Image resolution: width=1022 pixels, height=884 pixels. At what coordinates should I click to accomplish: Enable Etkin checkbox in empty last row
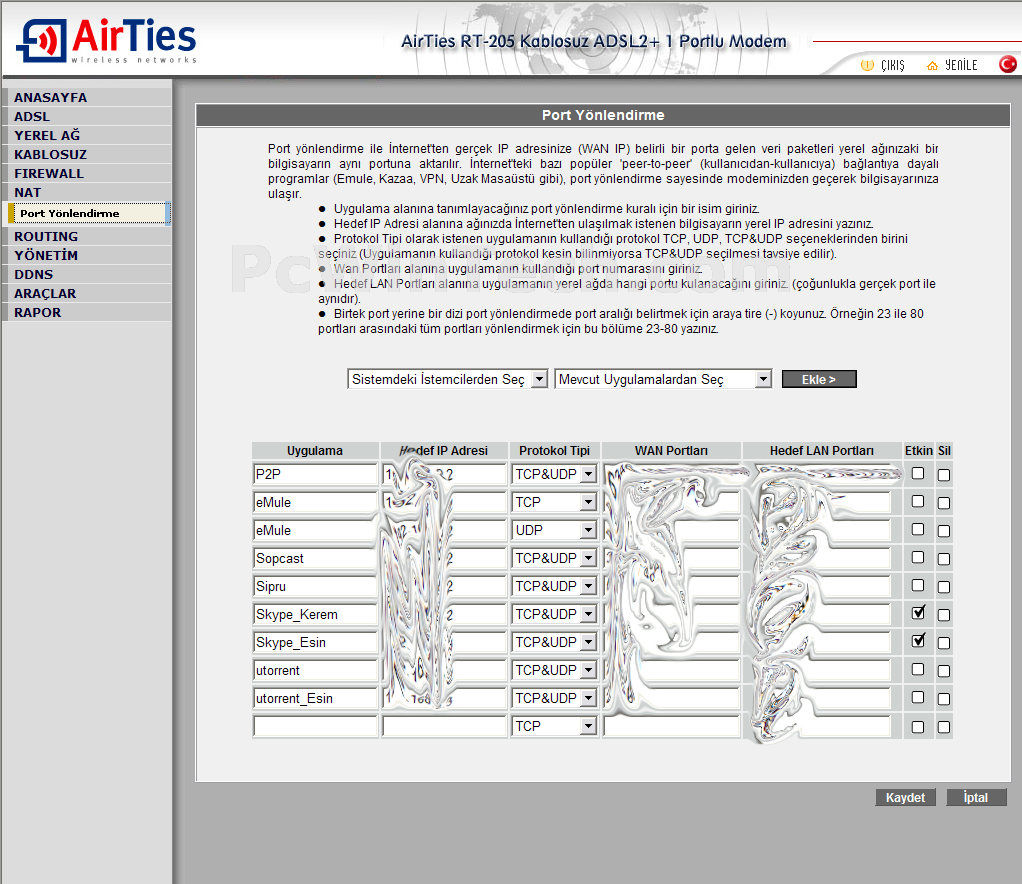pos(918,728)
